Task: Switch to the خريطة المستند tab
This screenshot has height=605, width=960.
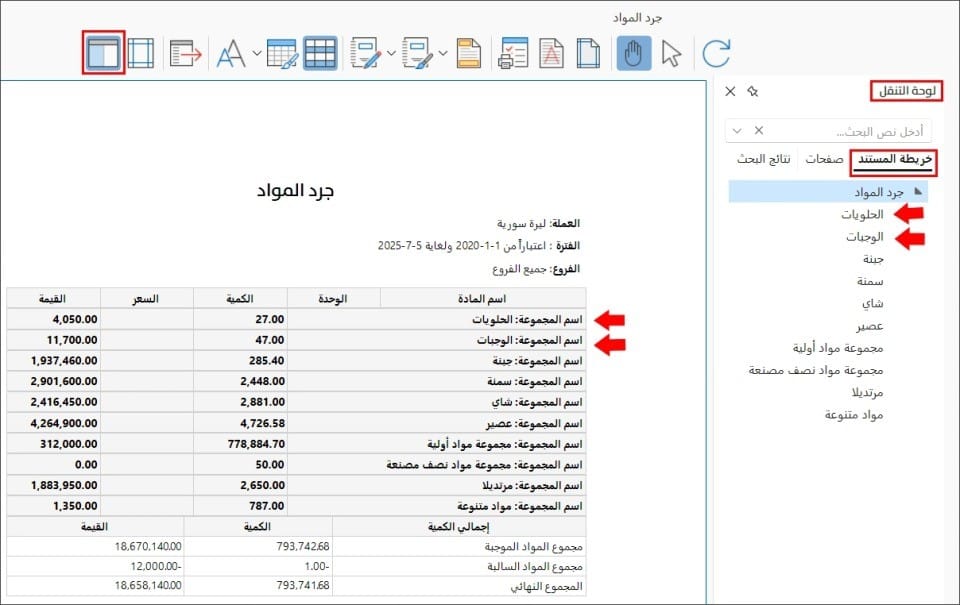Action: coord(894,159)
